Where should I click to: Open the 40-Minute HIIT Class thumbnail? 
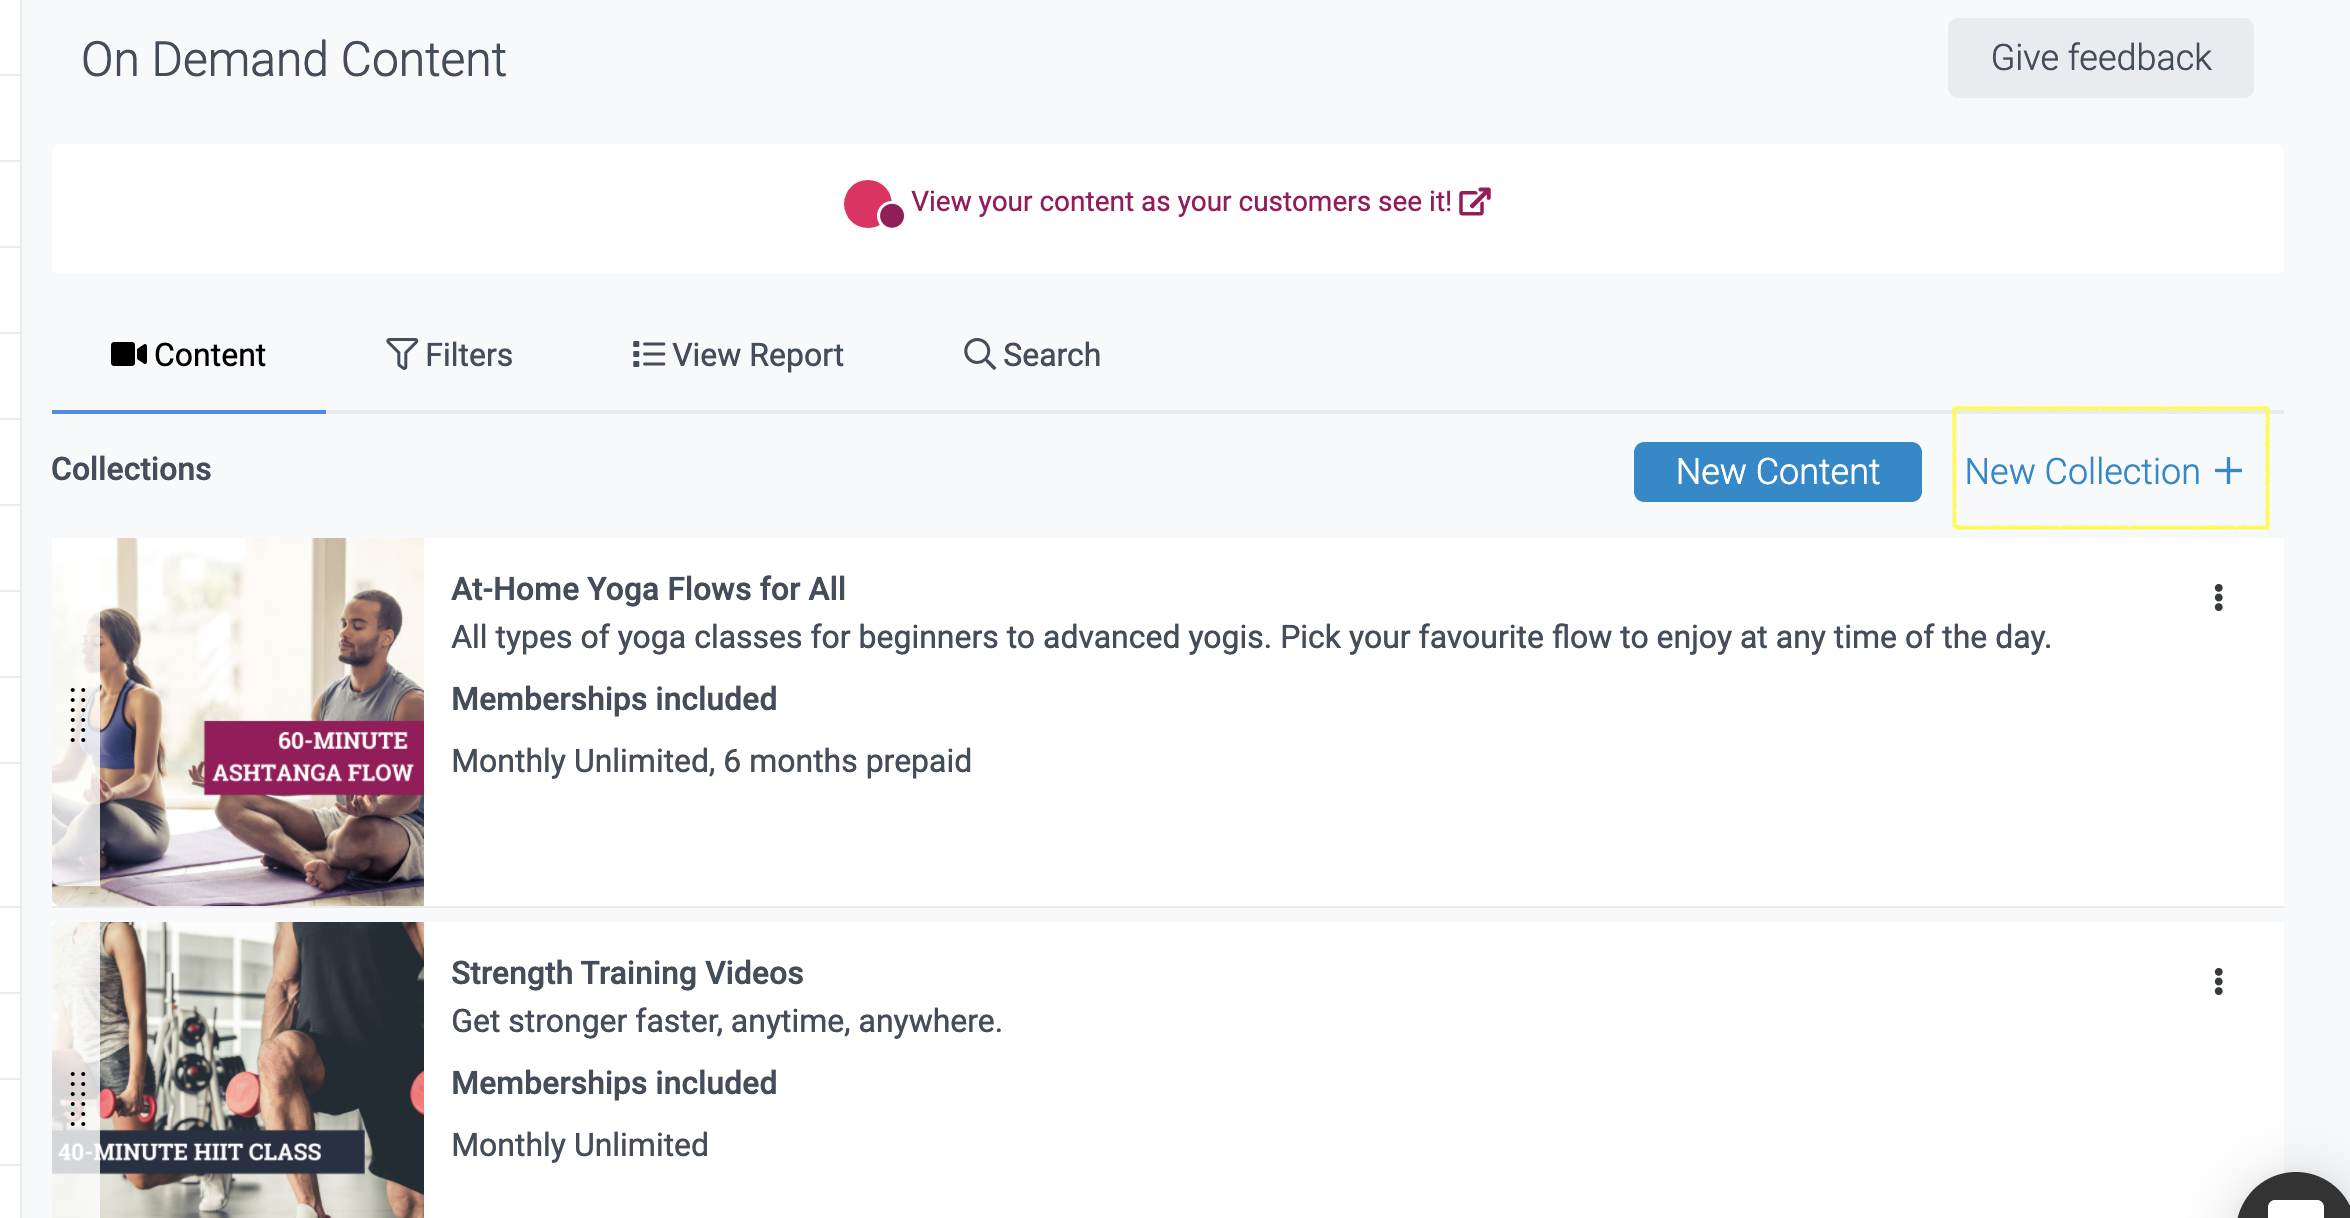(260, 1068)
